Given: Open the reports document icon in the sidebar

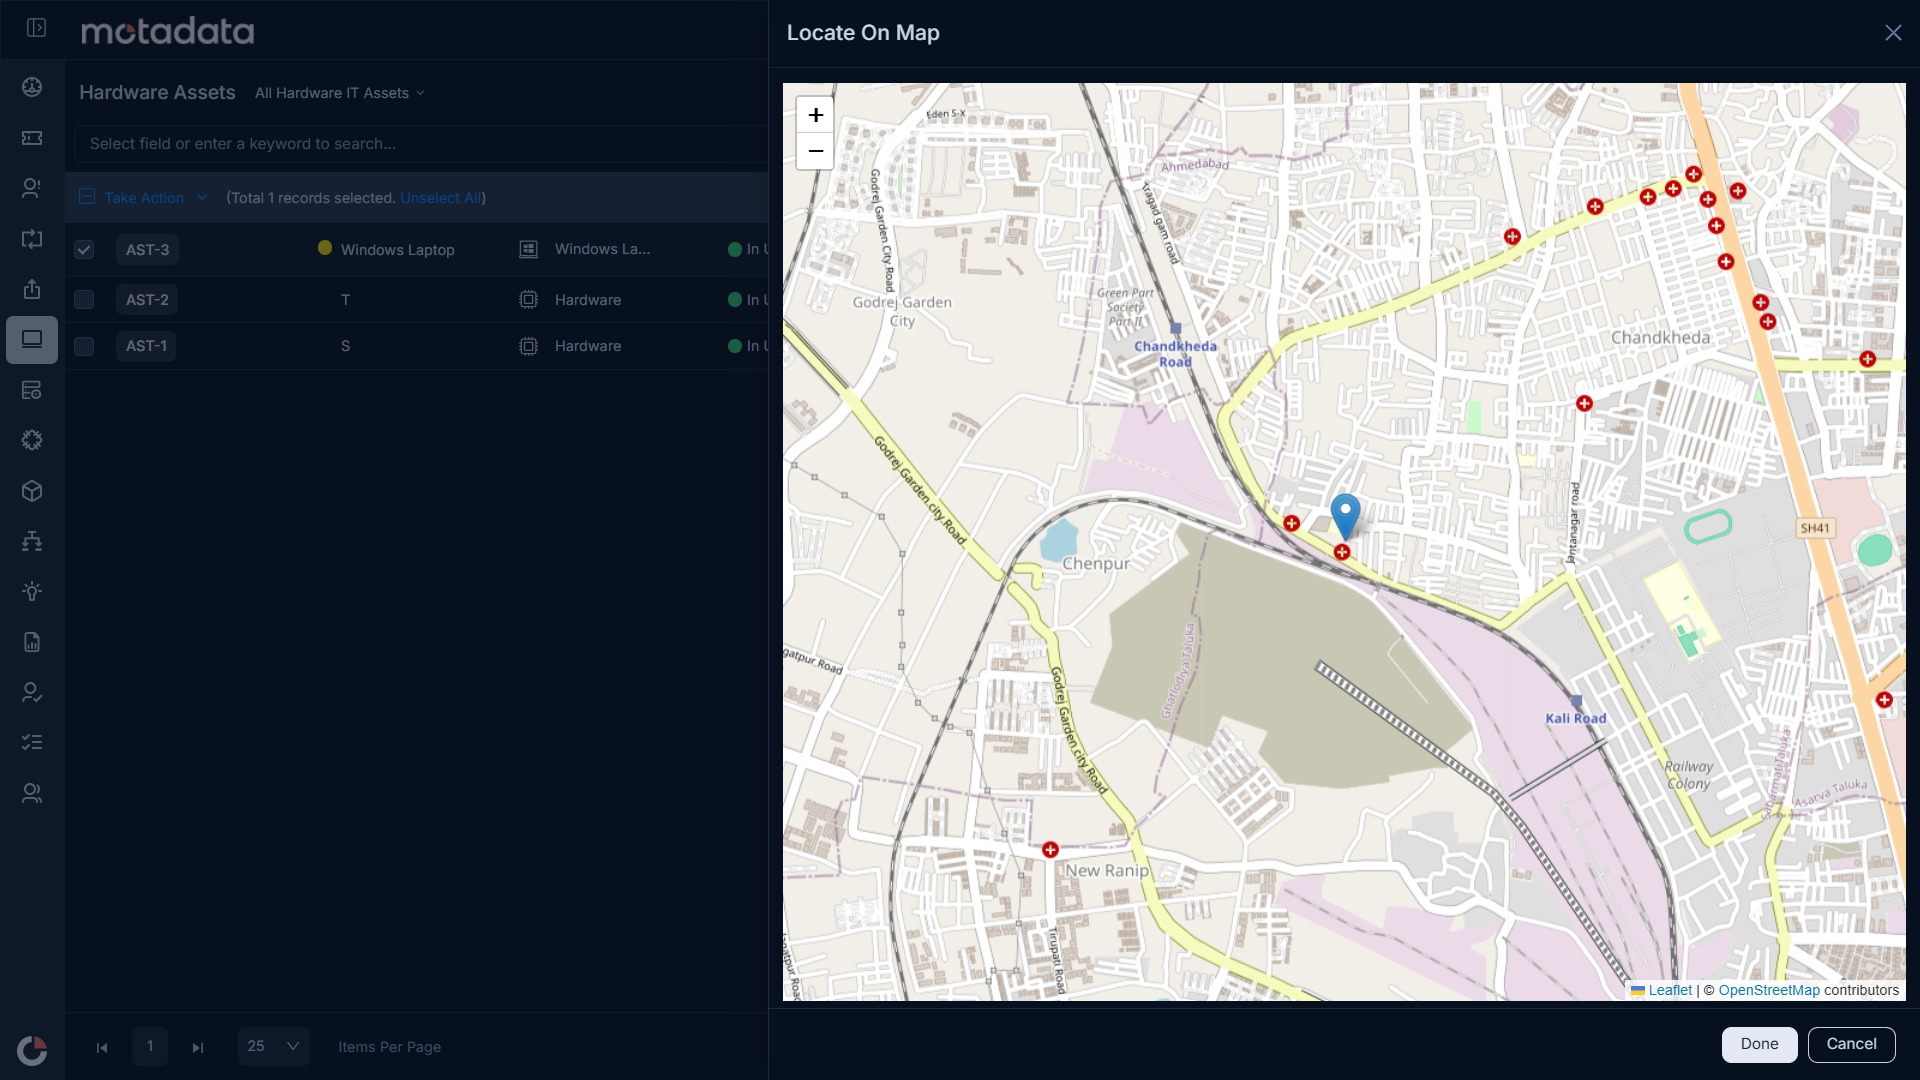Looking at the screenshot, I should (x=32, y=642).
